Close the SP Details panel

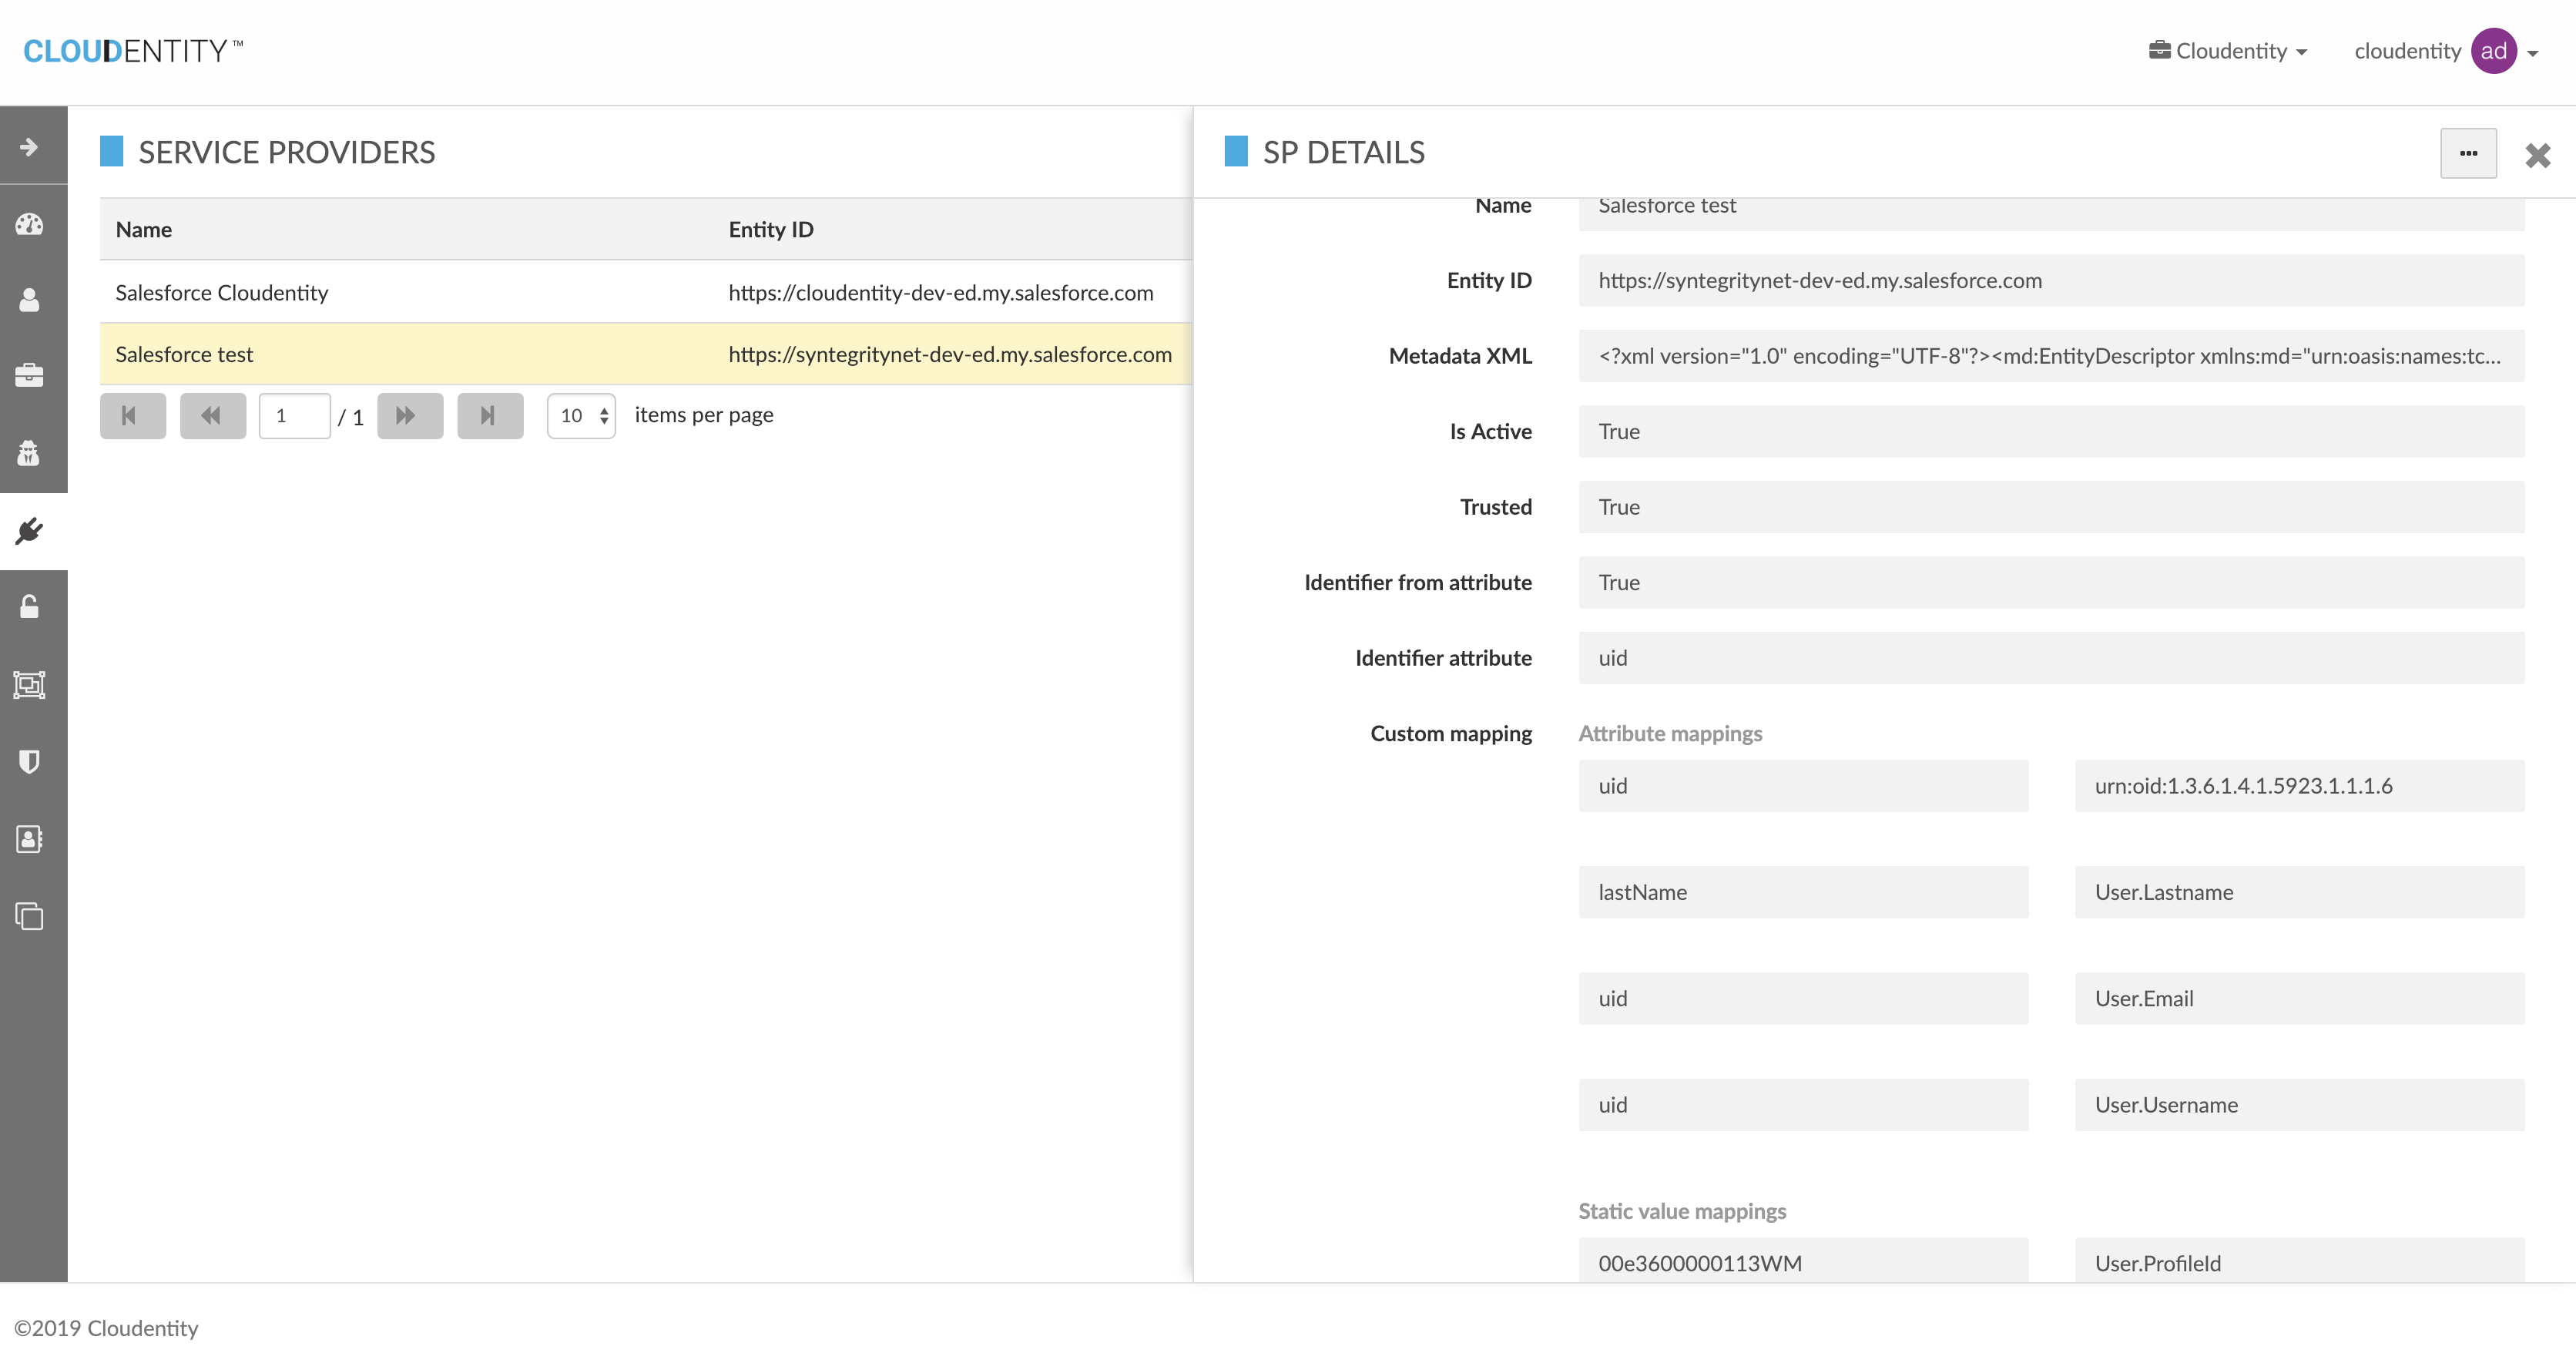[x=2537, y=155]
